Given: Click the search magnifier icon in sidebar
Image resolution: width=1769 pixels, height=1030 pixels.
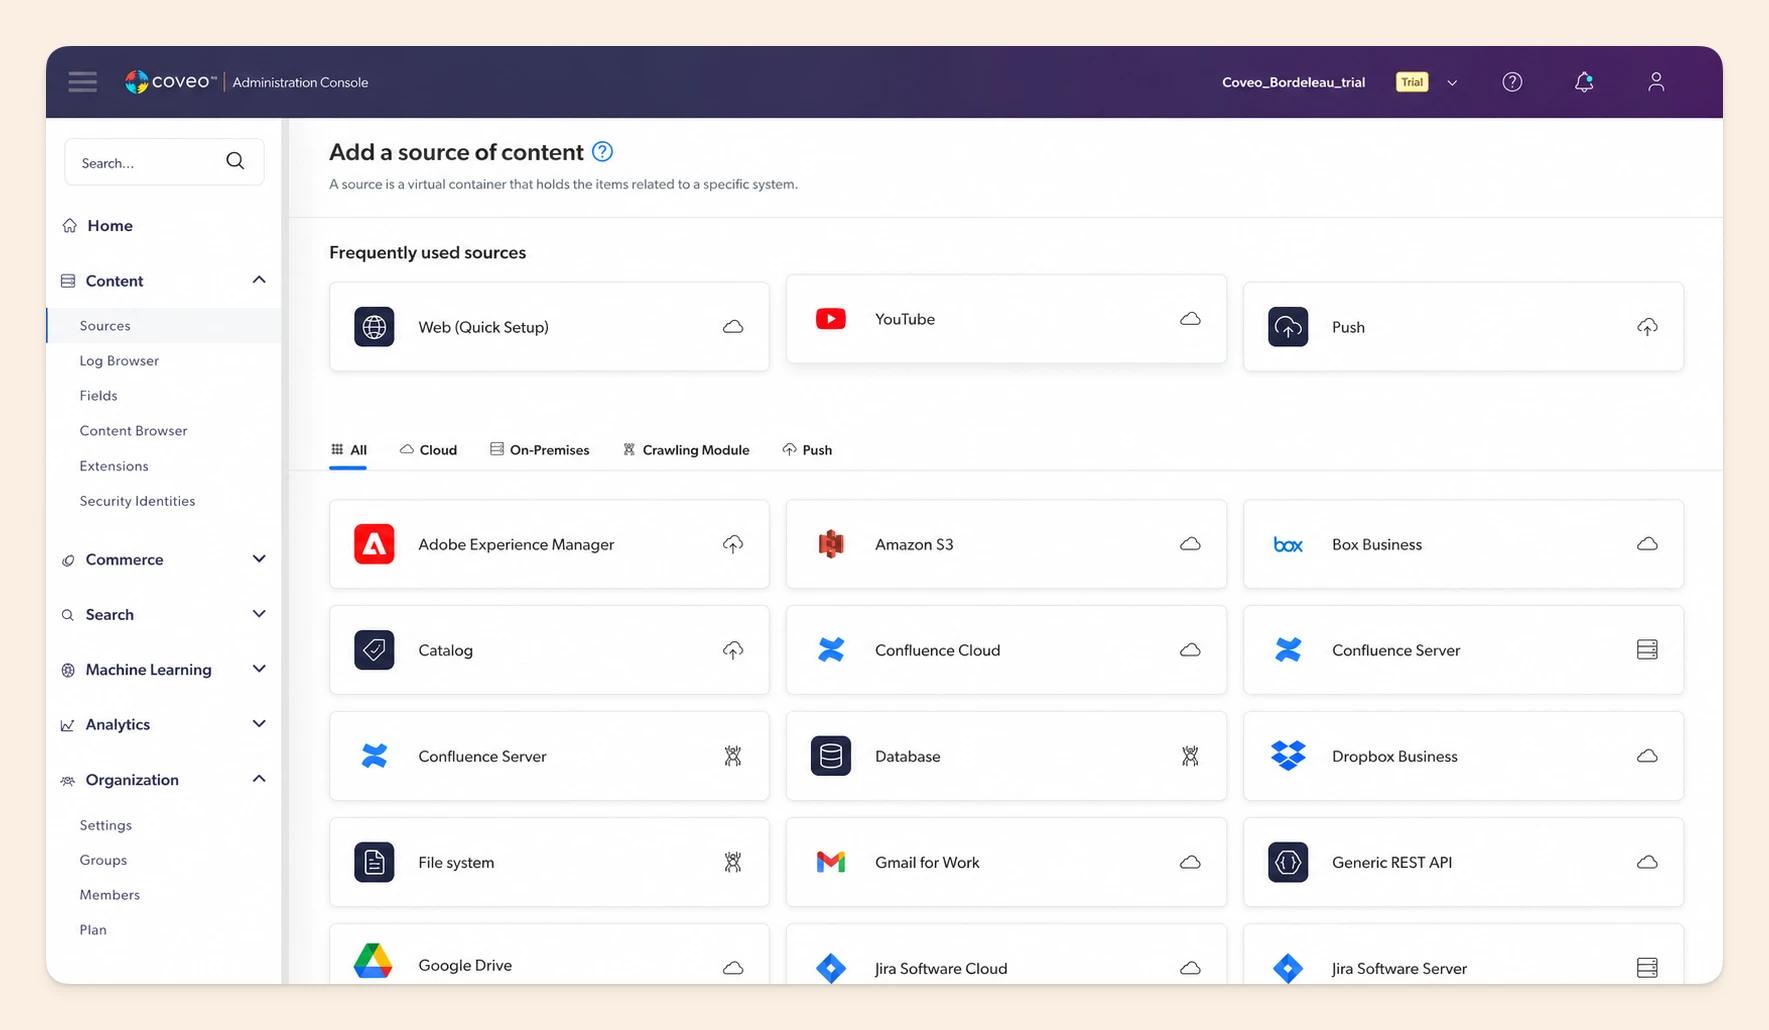Looking at the screenshot, I should pos(235,161).
